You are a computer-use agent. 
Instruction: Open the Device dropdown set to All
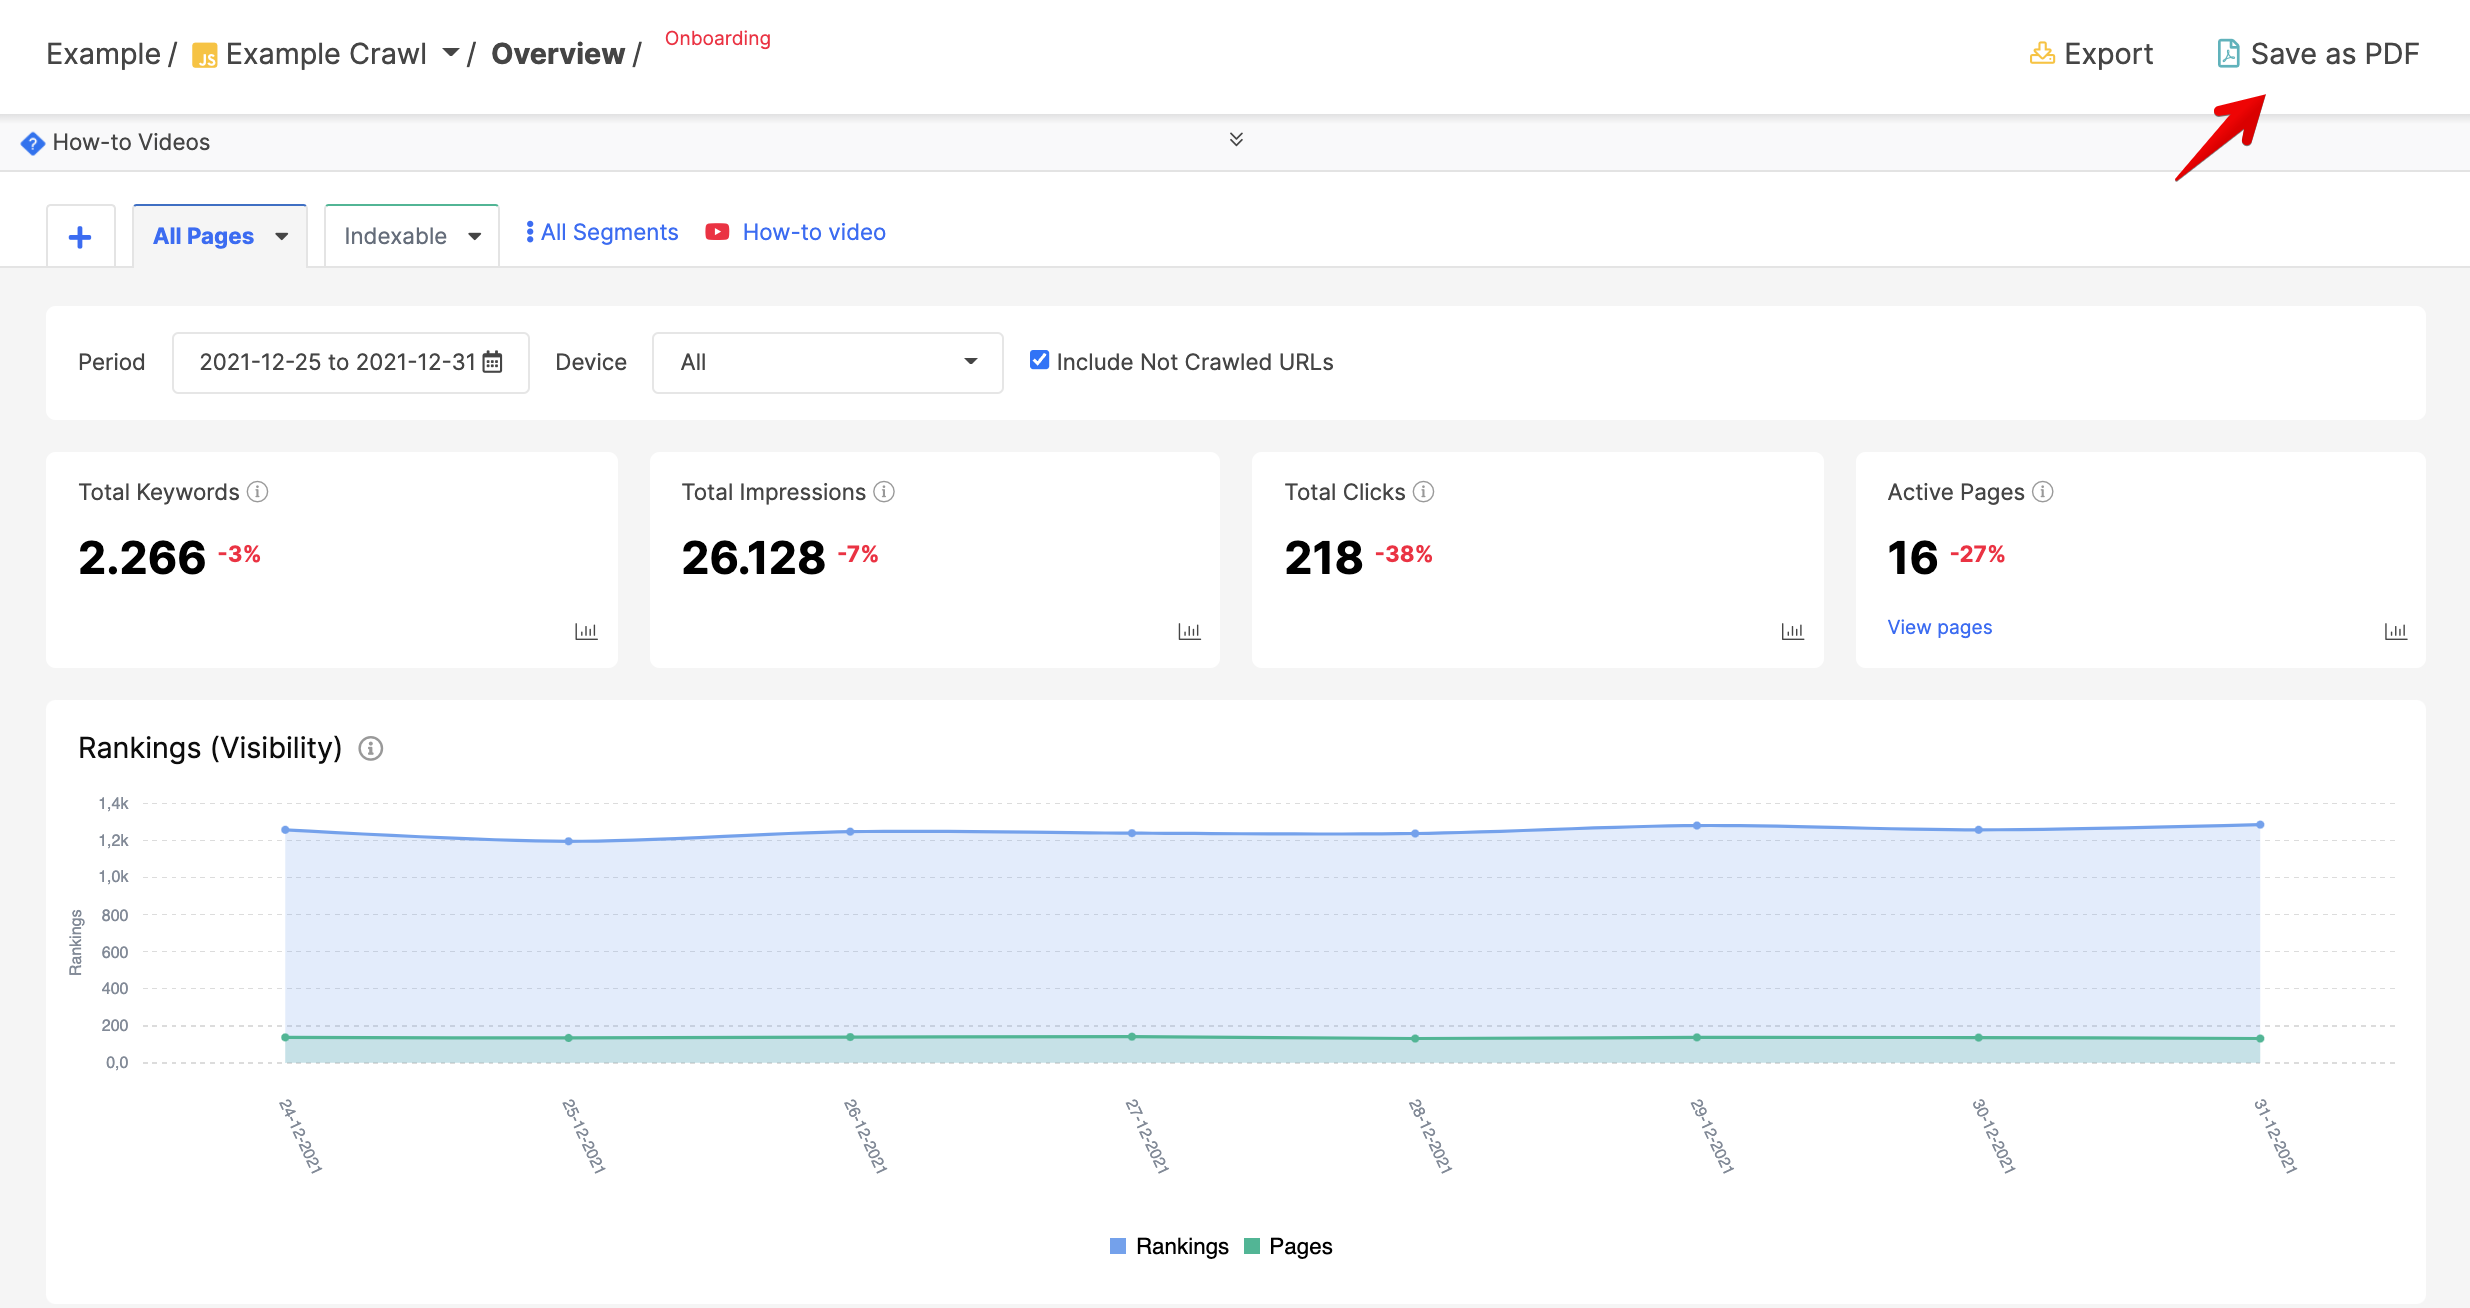pos(828,362)
